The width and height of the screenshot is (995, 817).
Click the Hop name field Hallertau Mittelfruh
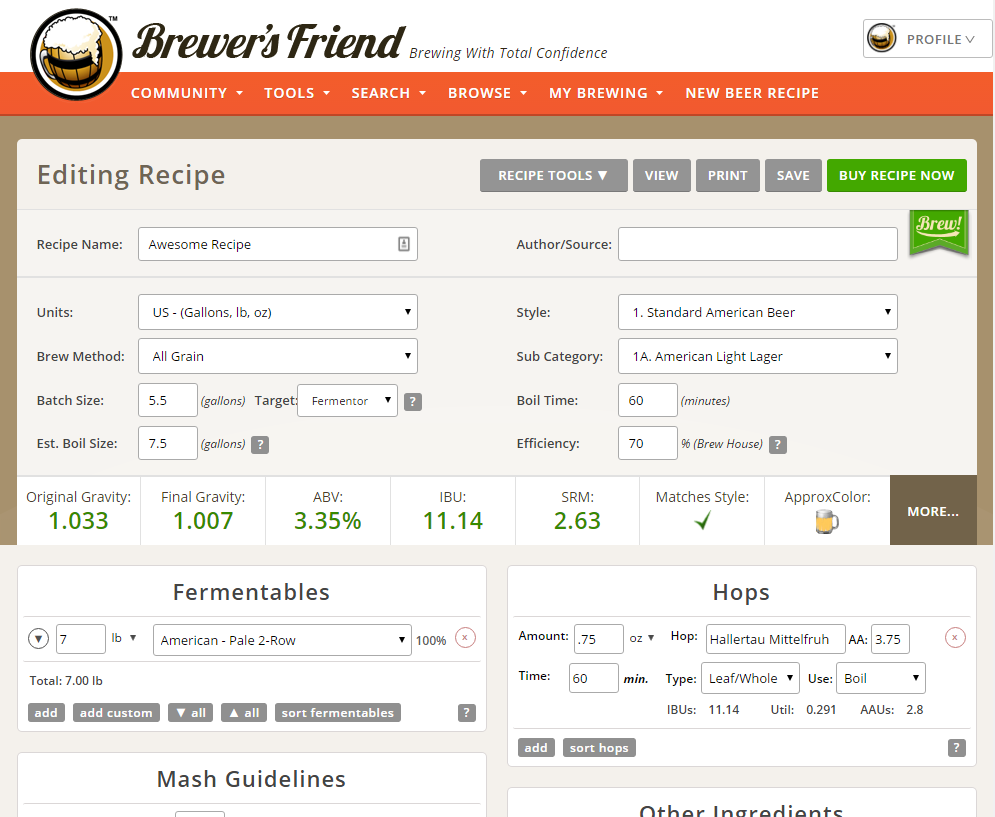pyautogui.click(x=775, y=639)
